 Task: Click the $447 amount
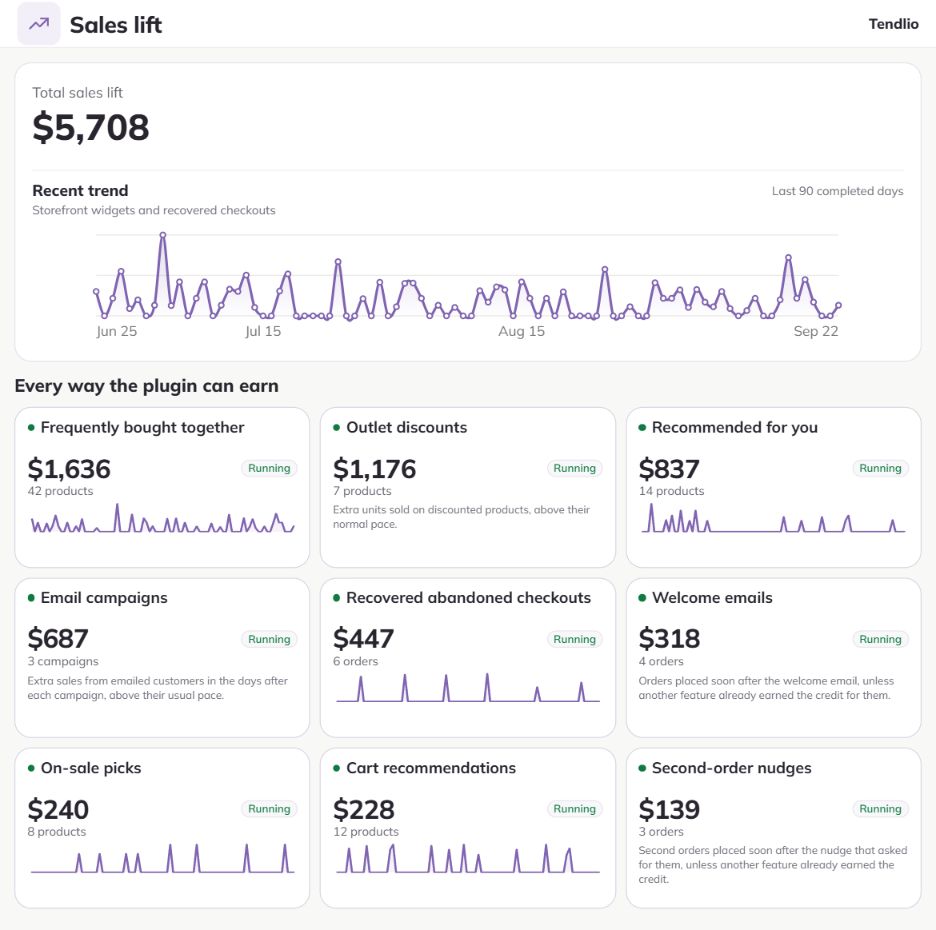(x=363, y=639)
